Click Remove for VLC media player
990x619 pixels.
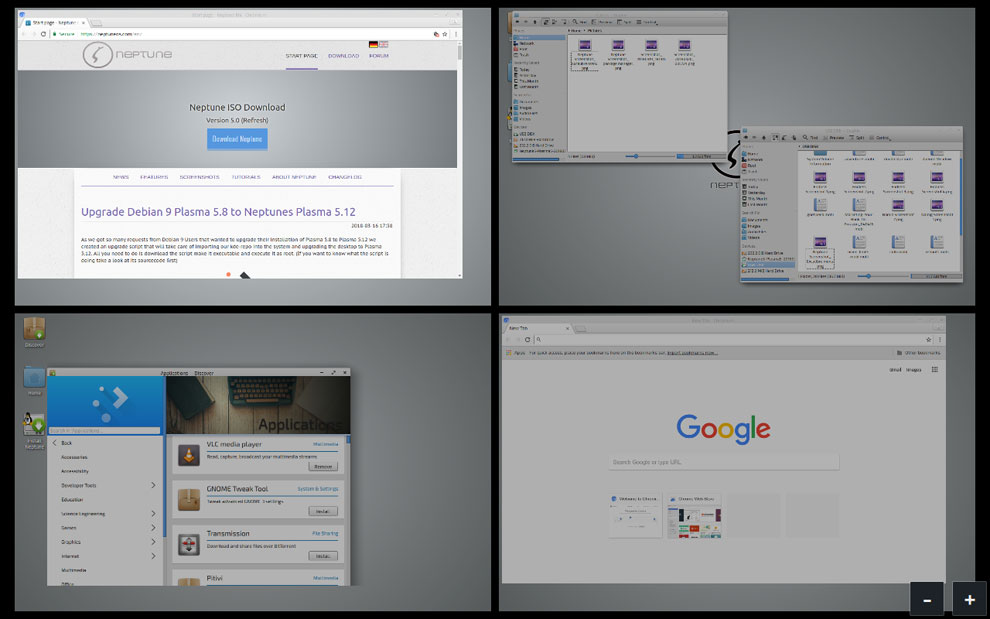[323, 466]
